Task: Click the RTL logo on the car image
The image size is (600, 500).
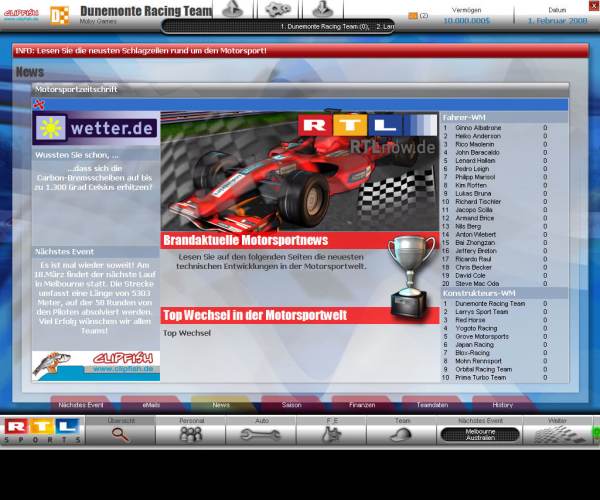Action: coord(367,125)
